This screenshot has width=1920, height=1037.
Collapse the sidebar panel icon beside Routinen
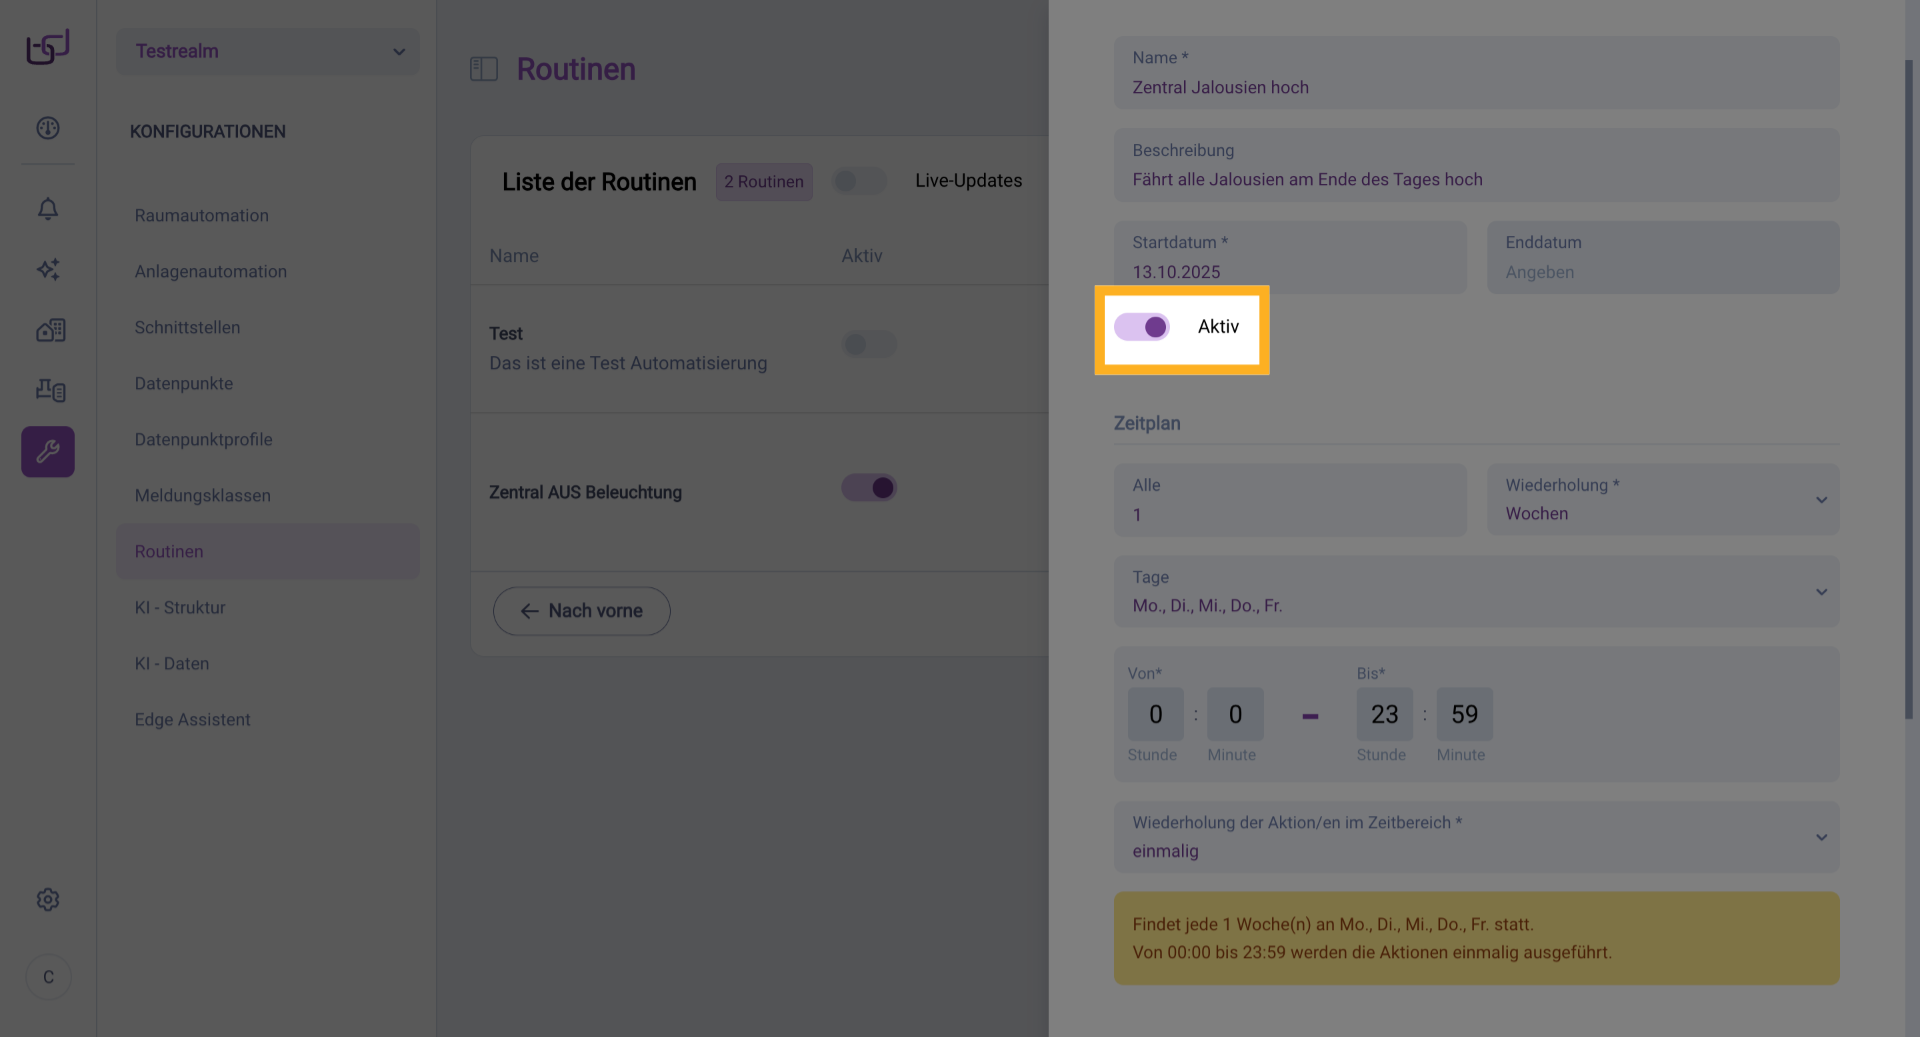click(484, 69)
